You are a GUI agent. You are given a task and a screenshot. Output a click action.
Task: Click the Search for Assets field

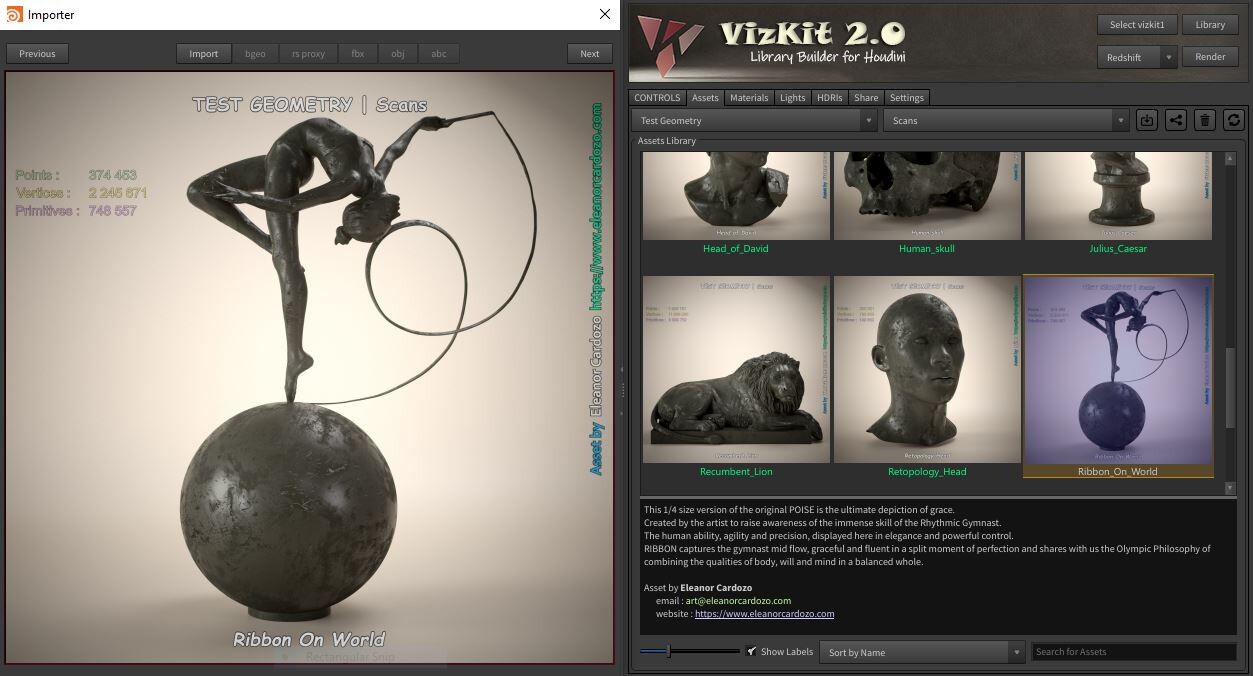pyautogui.click(x=1134, y=652)
